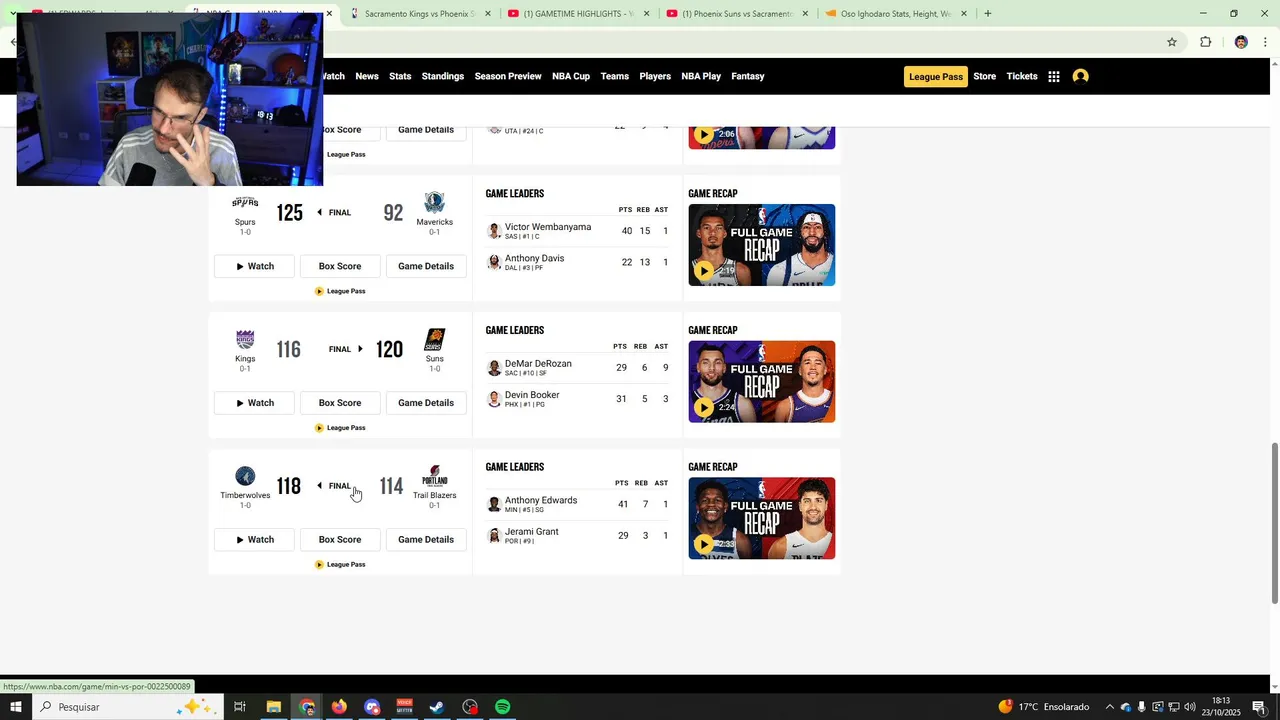Open Task View in the taskbar
This screenshot has height=720, width=1280.
(240, 707)
